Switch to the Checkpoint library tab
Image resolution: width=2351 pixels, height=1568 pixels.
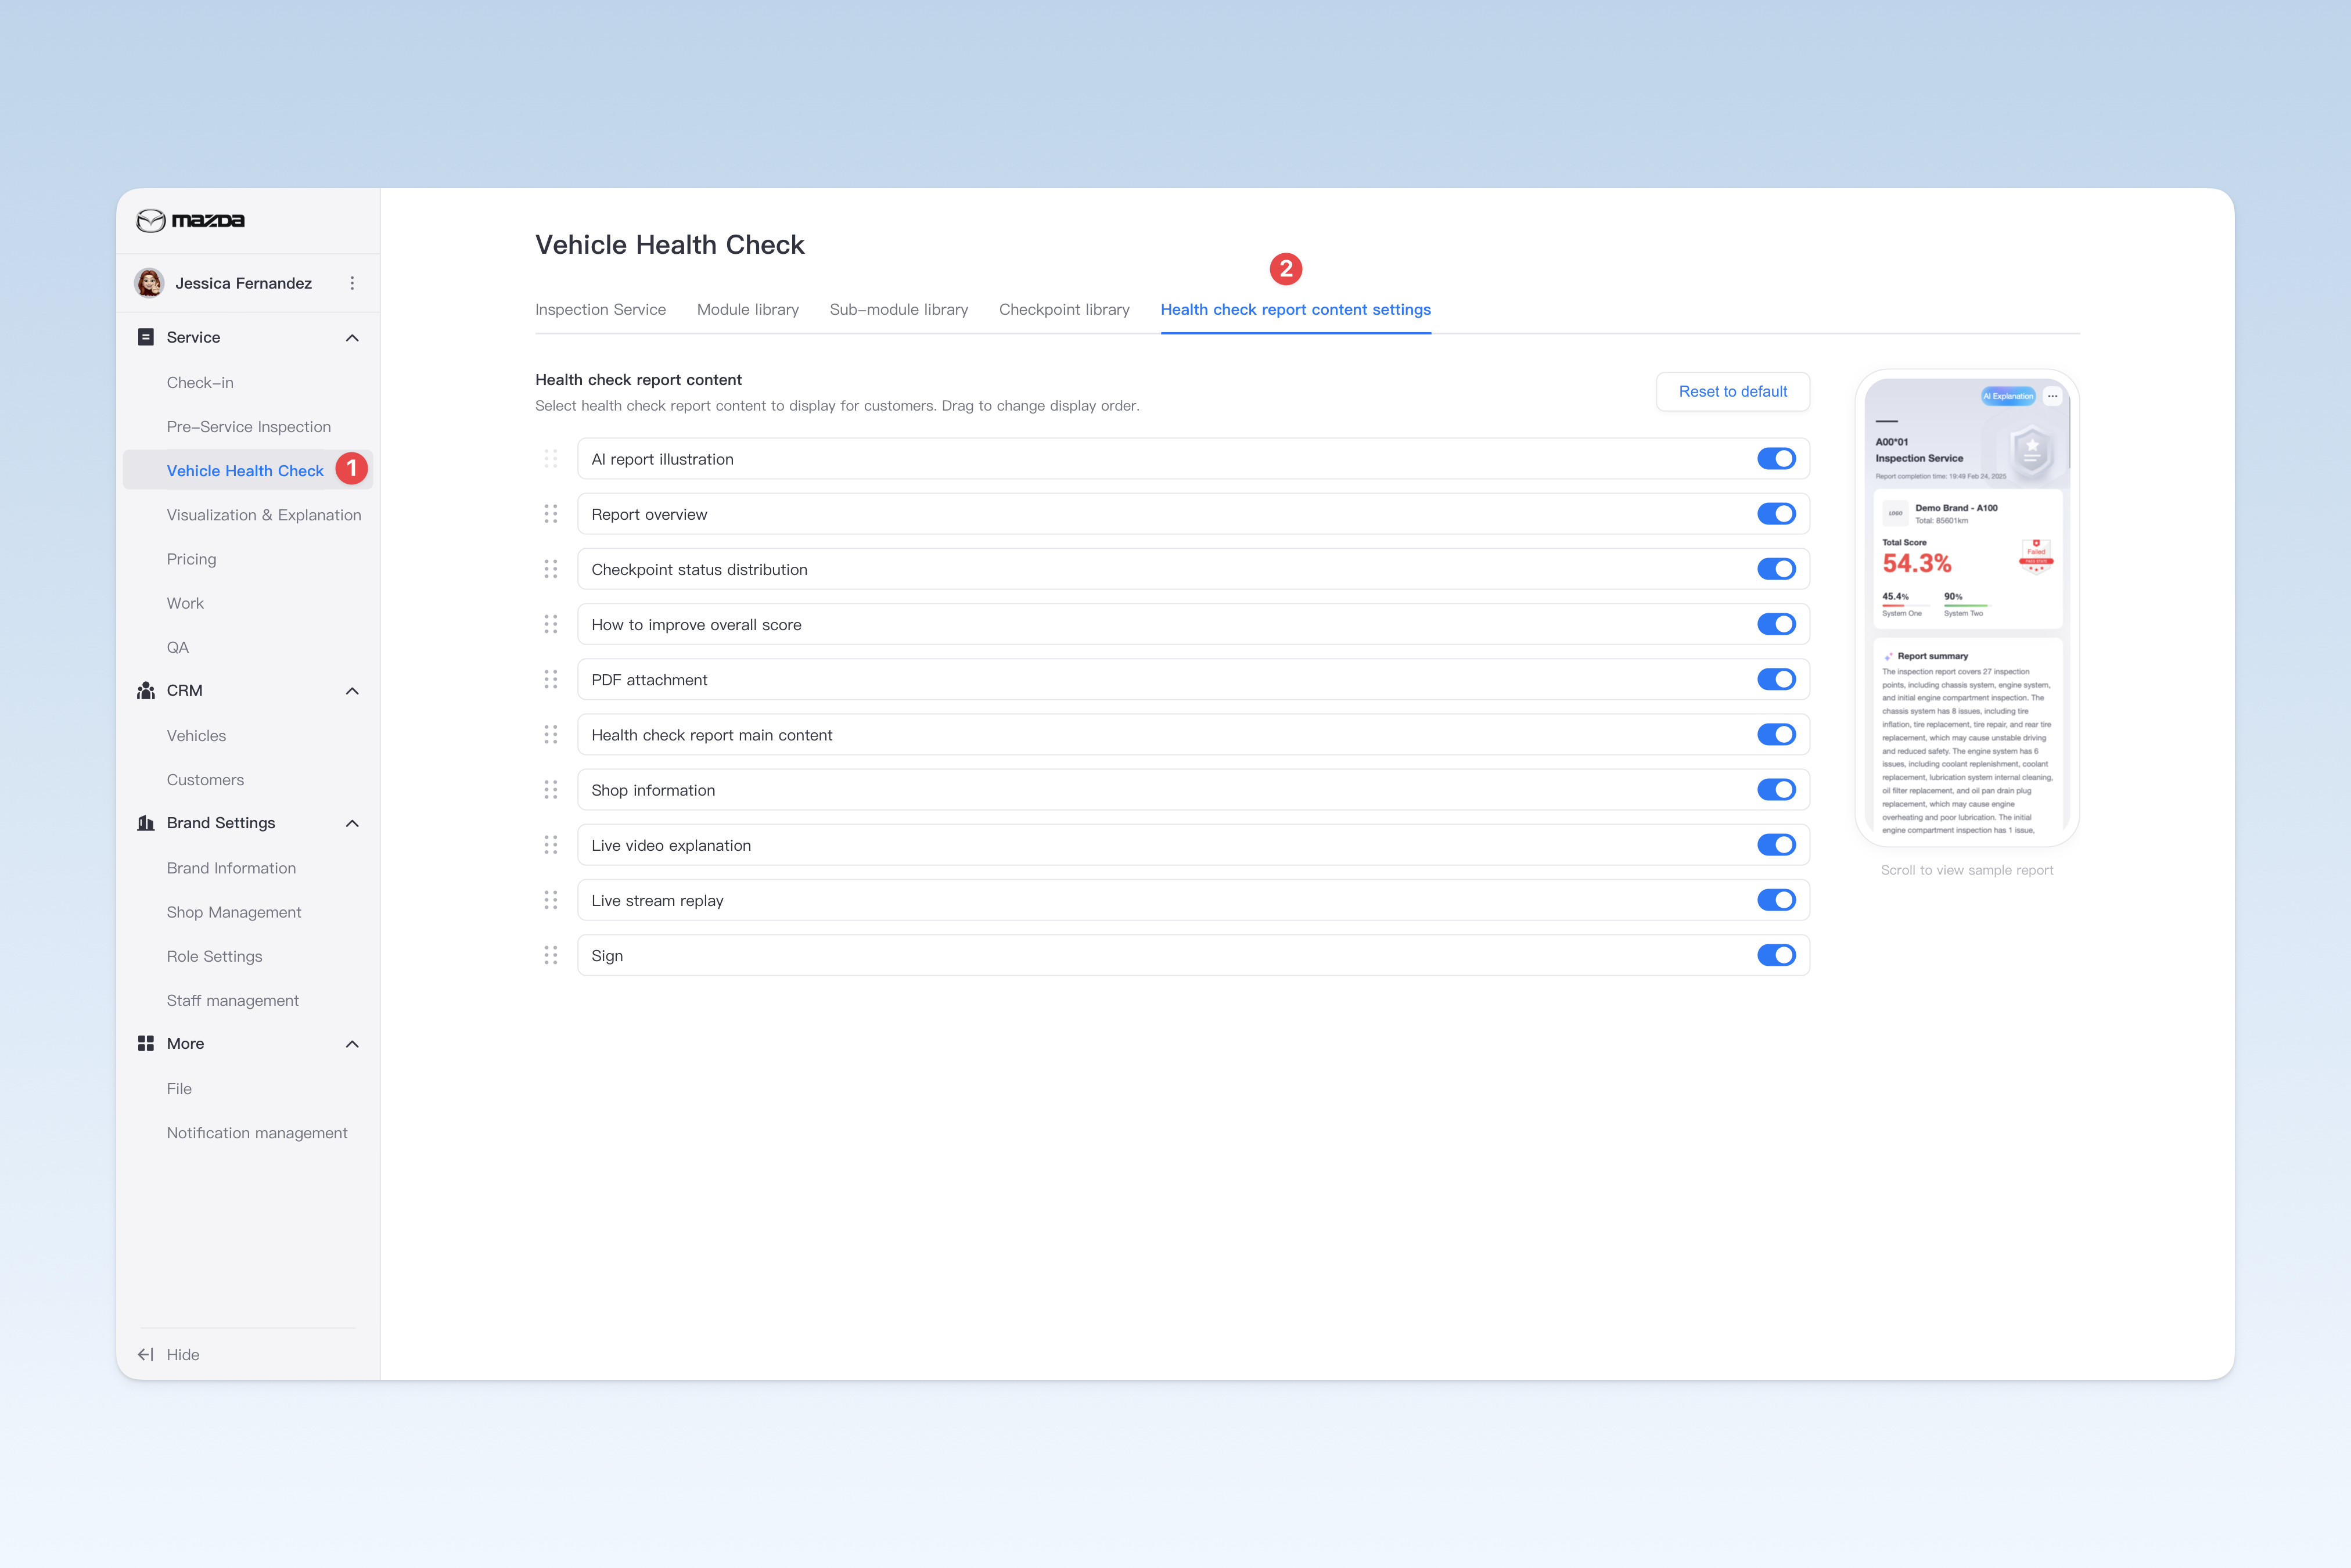coord(1064,309)
